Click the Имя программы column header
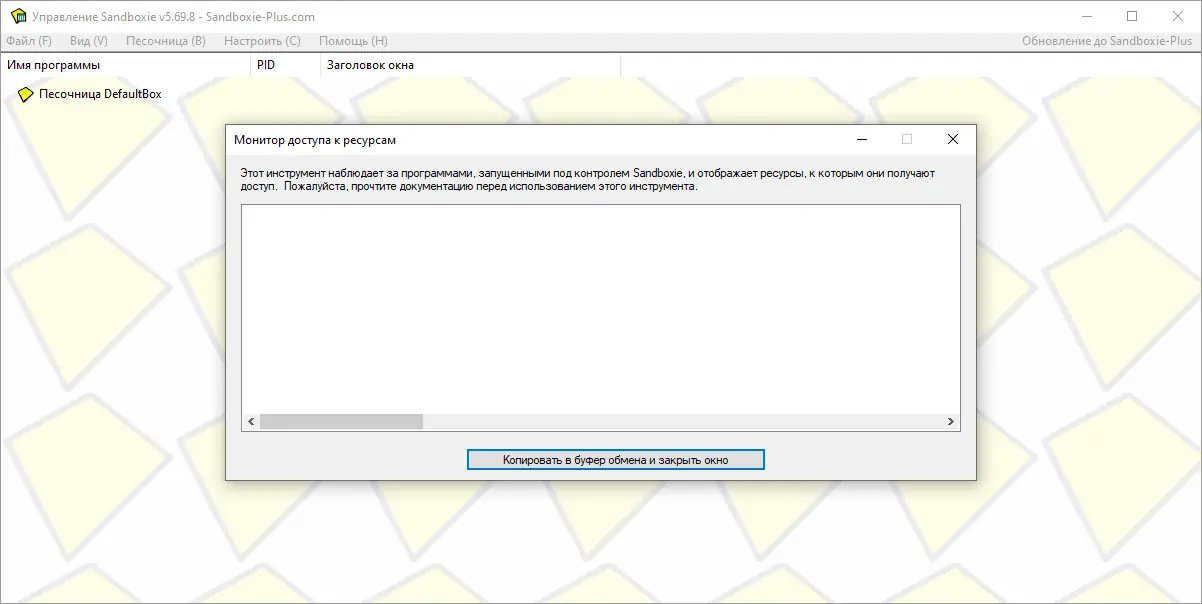The image size is (1202, 604). 125,65
